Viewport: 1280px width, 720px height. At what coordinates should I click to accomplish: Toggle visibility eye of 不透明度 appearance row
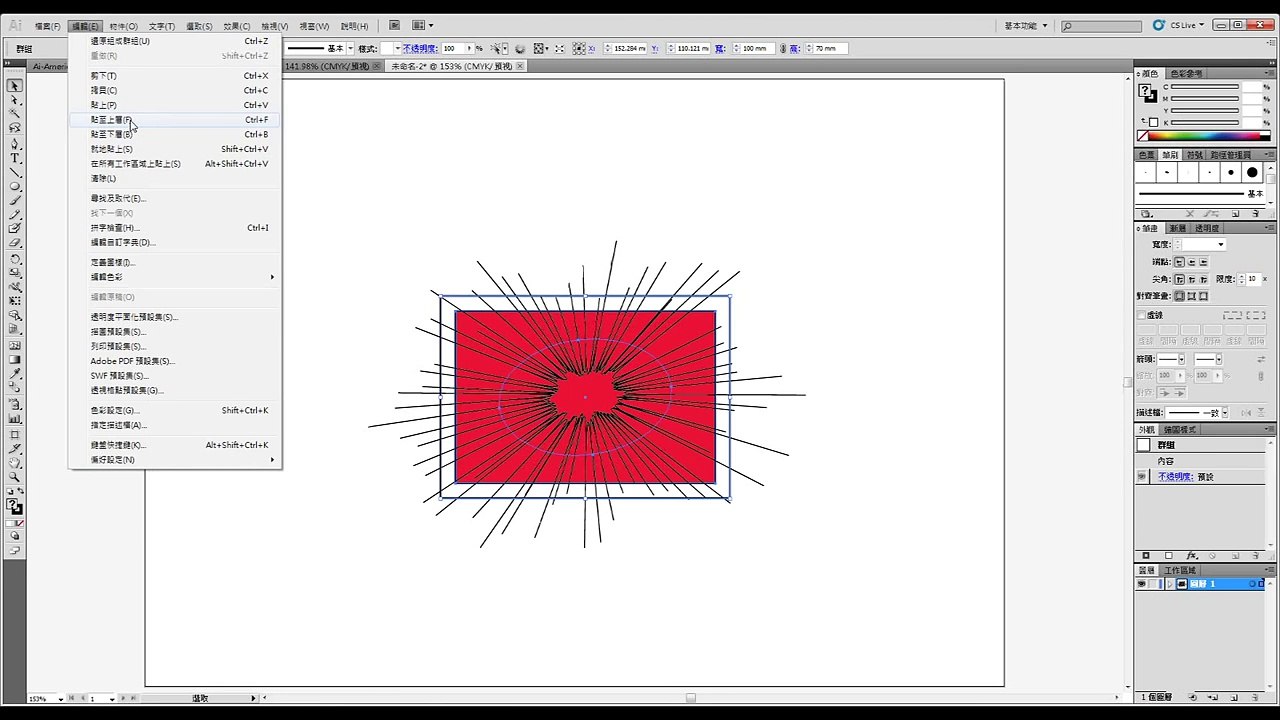tap(1142, 477)
